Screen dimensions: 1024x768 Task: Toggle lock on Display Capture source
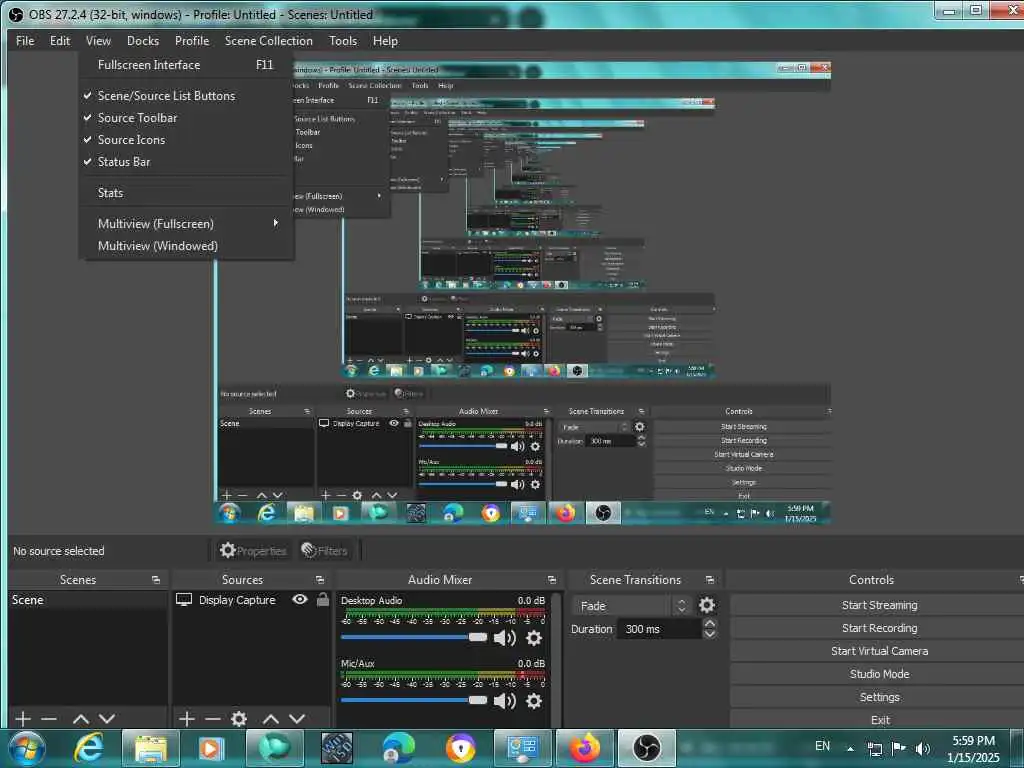(323, 600)
